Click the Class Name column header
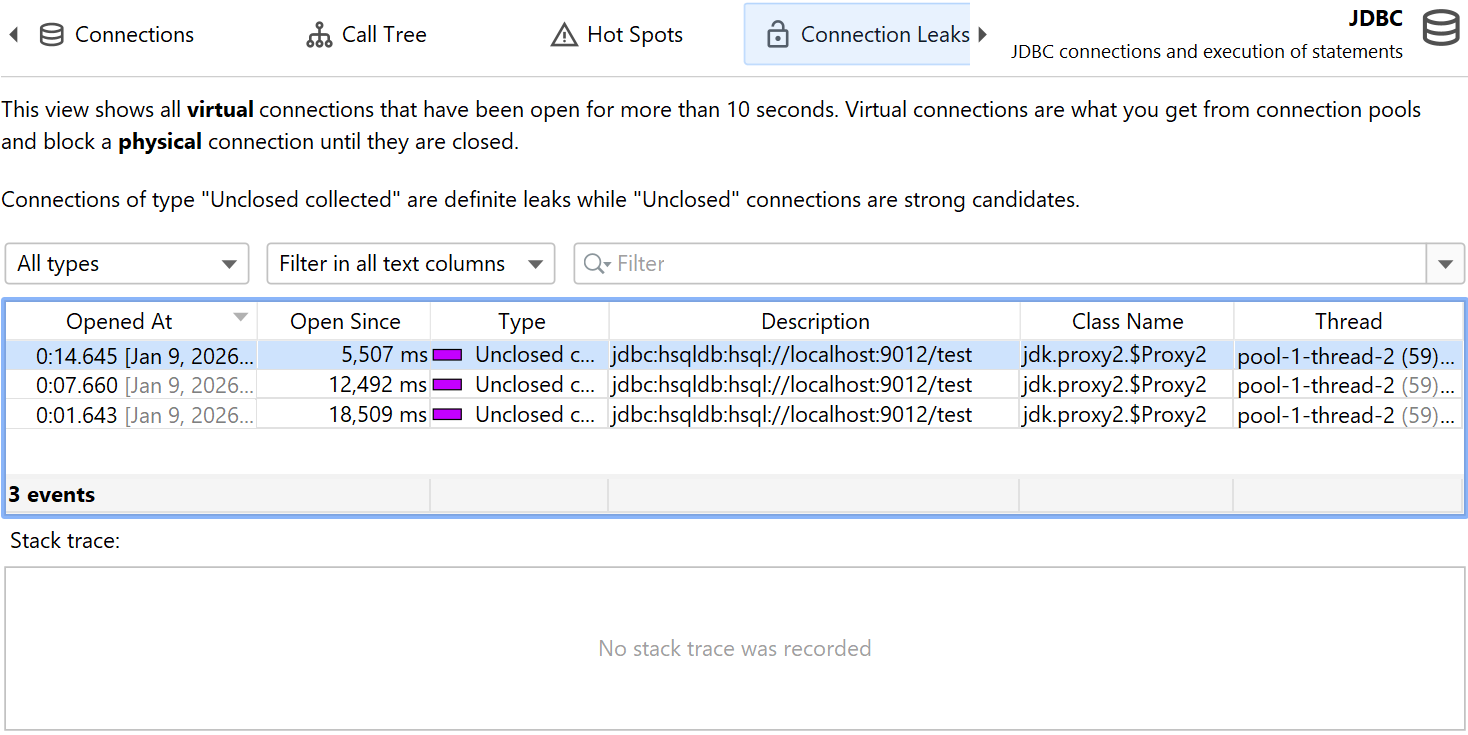 tap(1127, 322)
